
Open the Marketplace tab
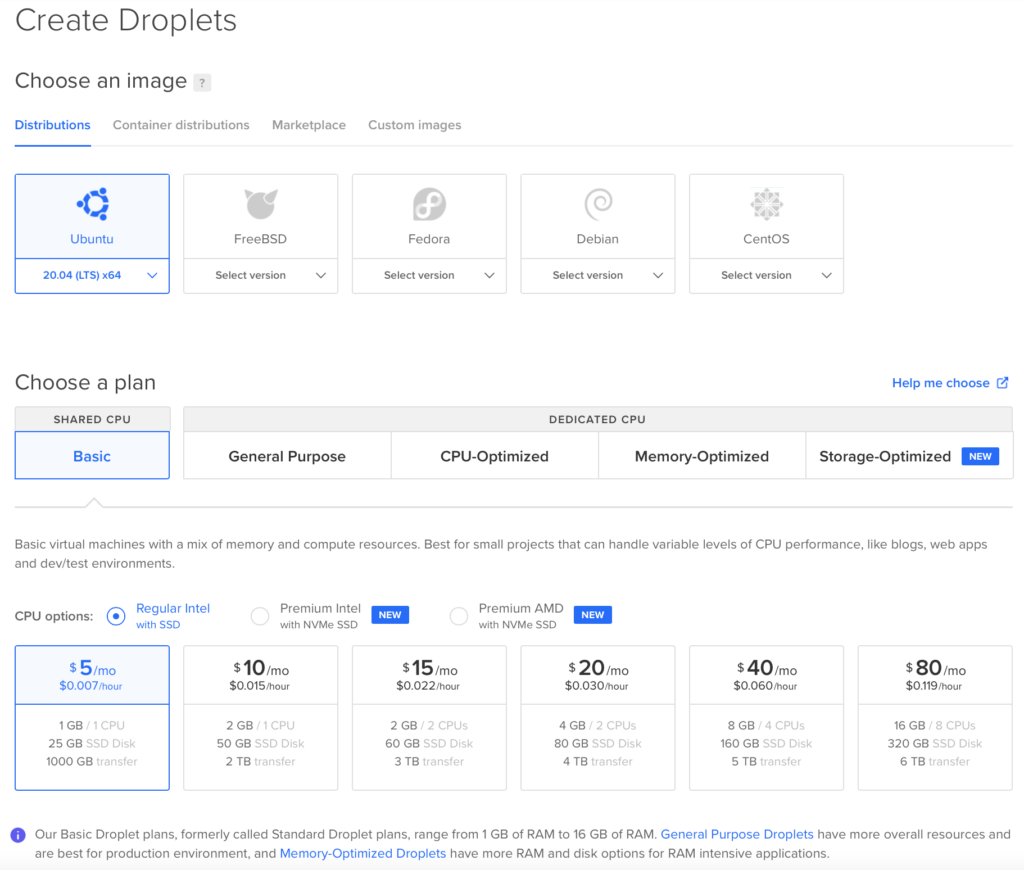(309, 125)
